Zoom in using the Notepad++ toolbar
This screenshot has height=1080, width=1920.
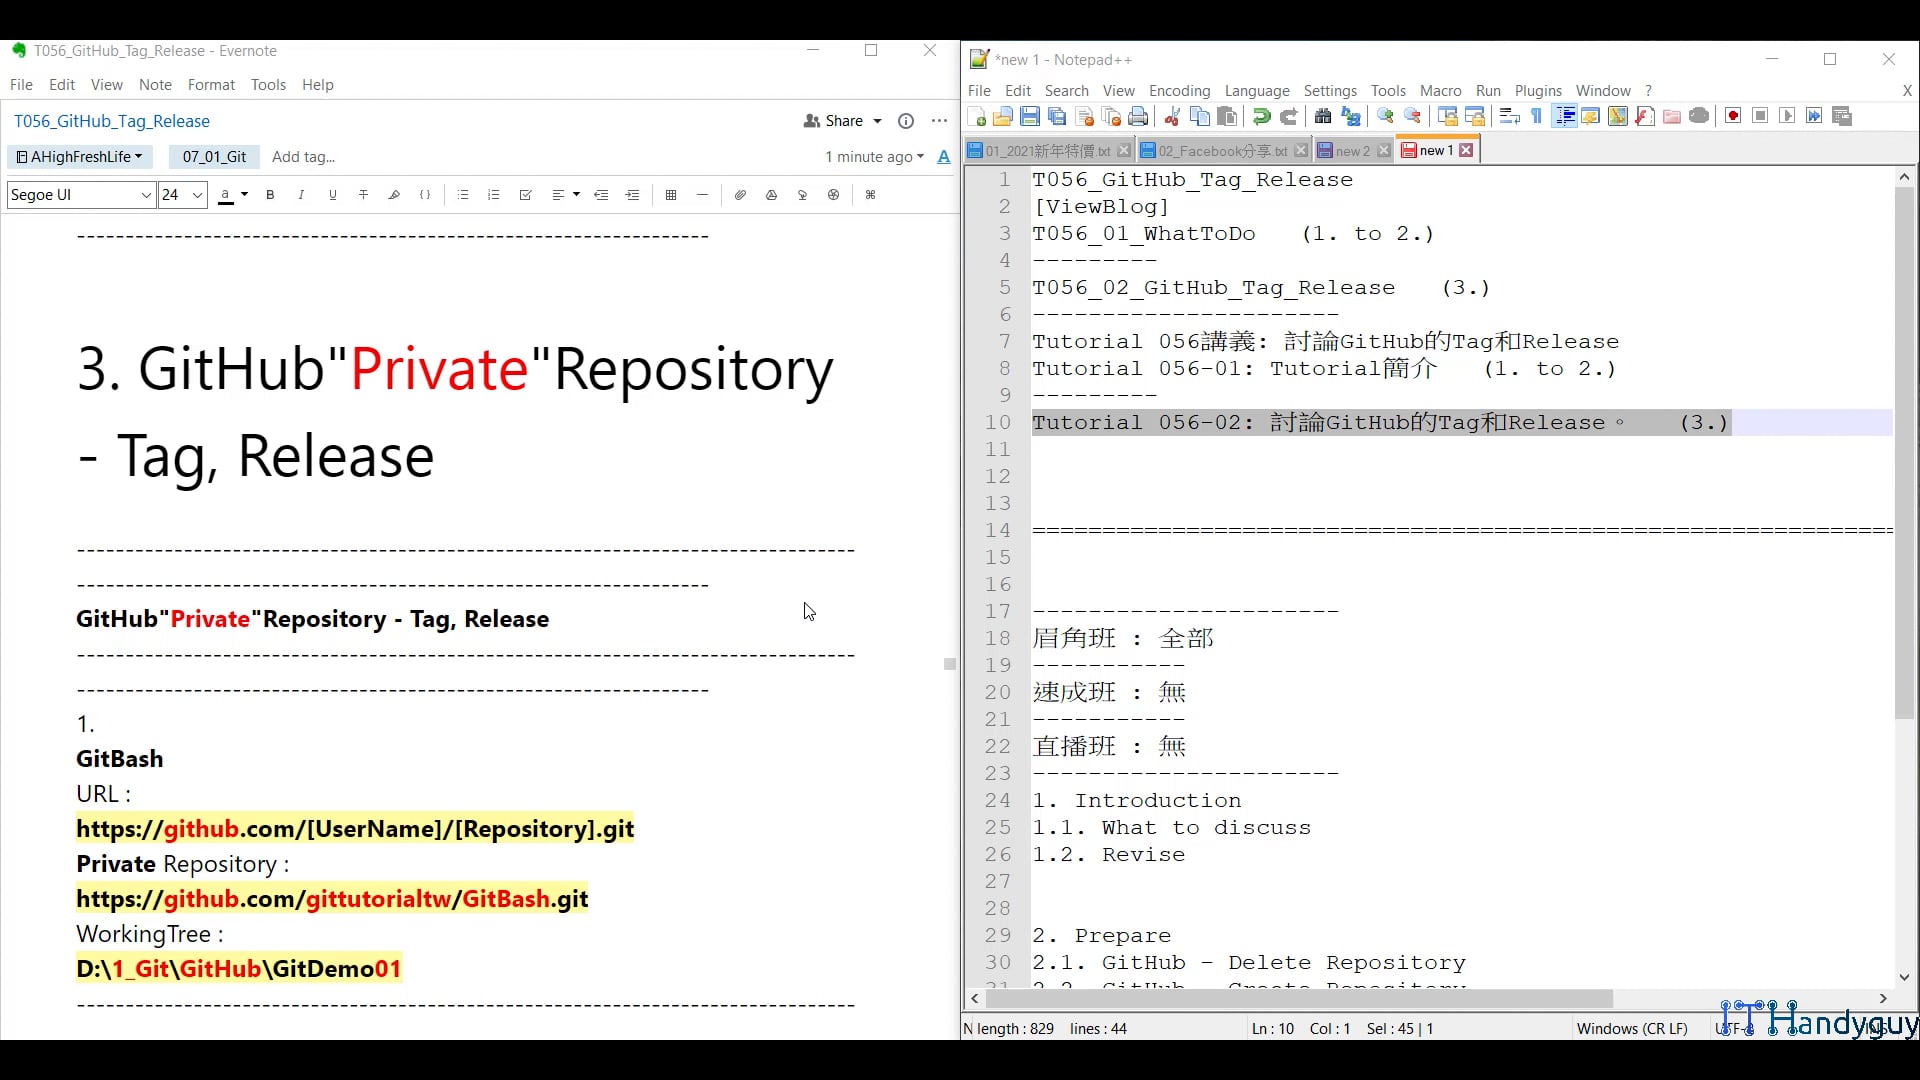pyautogui.click(x=1385, y=116)
